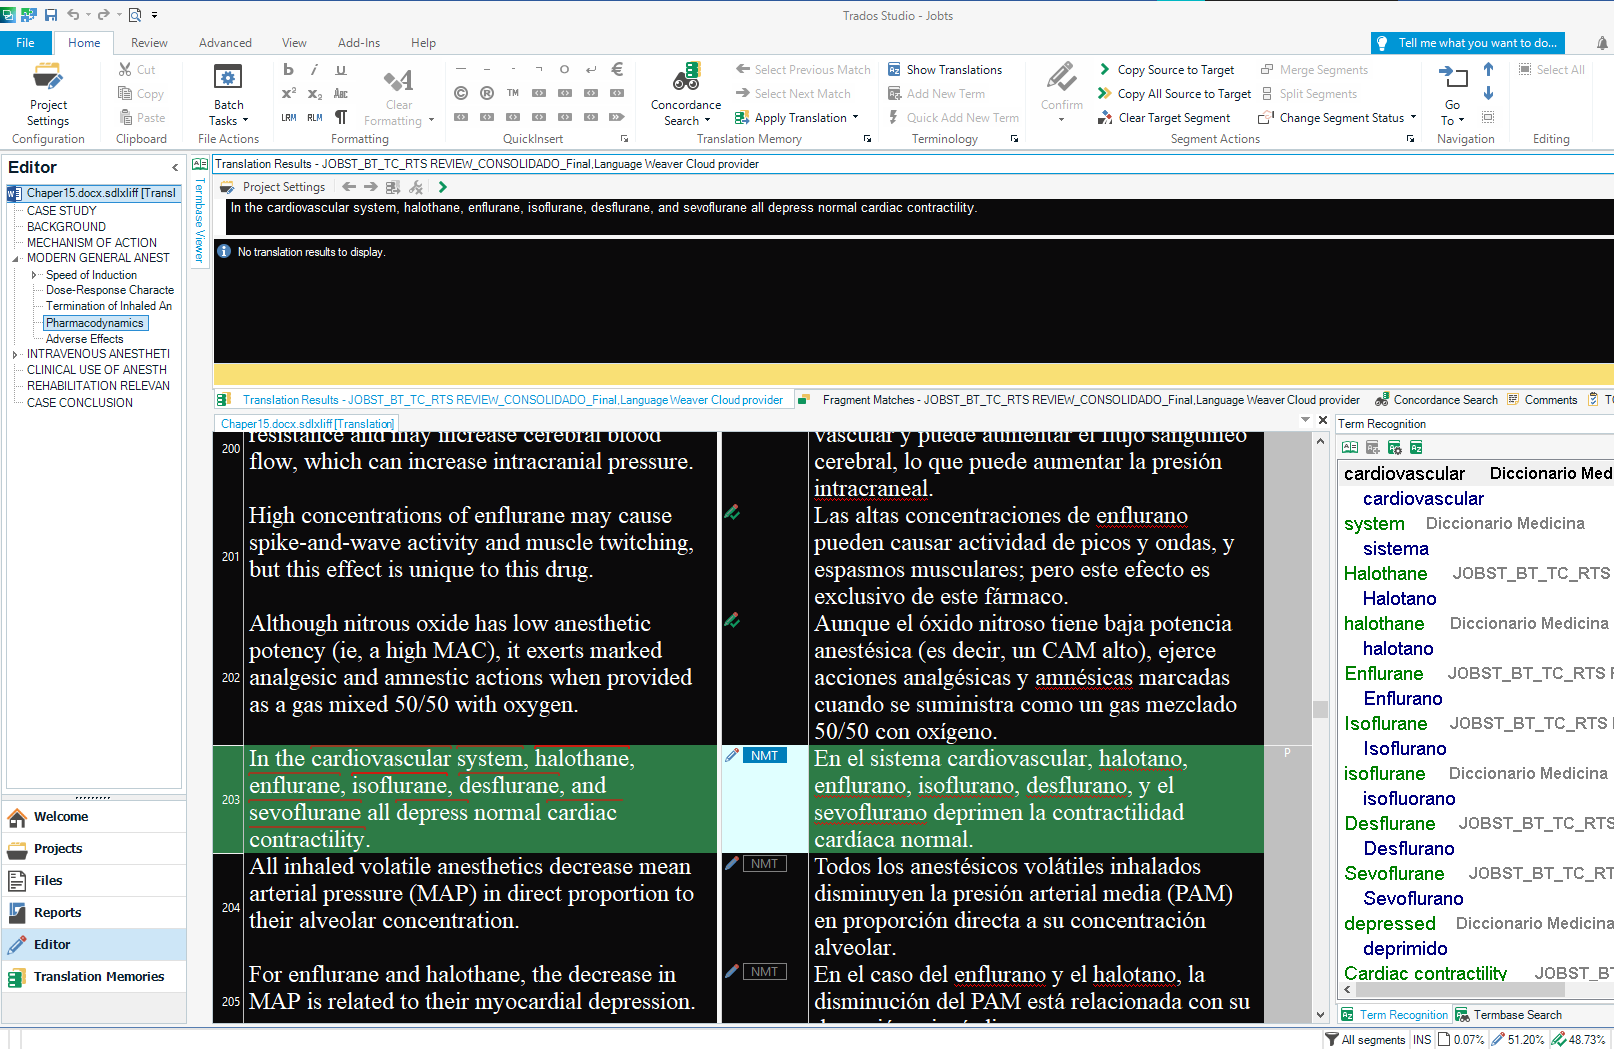Viewport: 1614px width, 1049px height.
Task: Toggle italic formatting
Action: (314, 70)
